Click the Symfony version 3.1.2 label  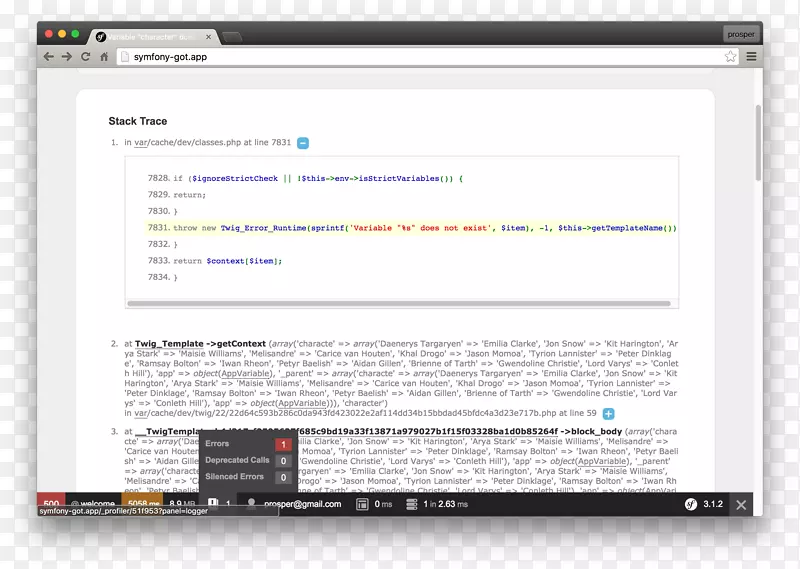pyautogui.click(x=713, y=504)
